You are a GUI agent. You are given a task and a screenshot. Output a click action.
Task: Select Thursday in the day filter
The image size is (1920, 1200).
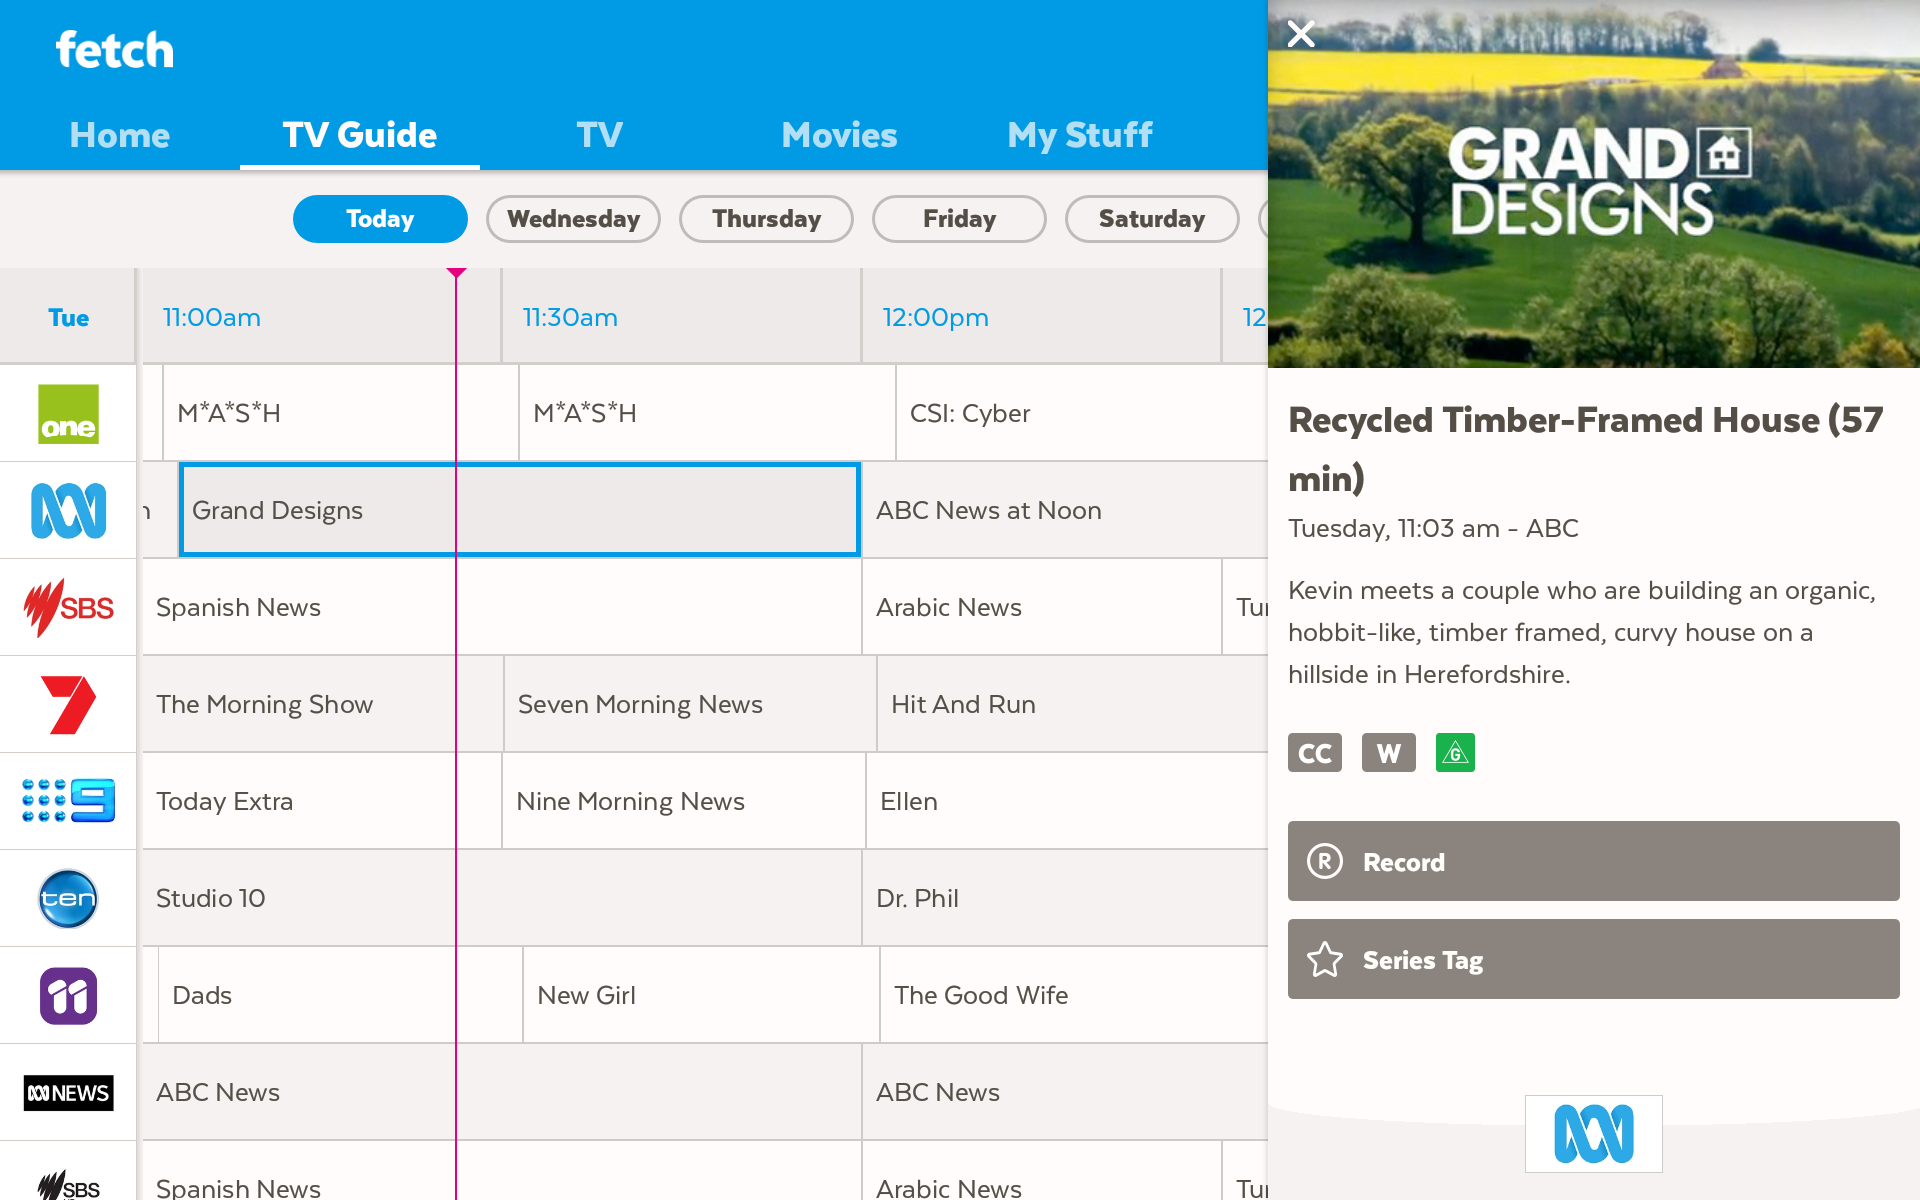coord(766,219)
